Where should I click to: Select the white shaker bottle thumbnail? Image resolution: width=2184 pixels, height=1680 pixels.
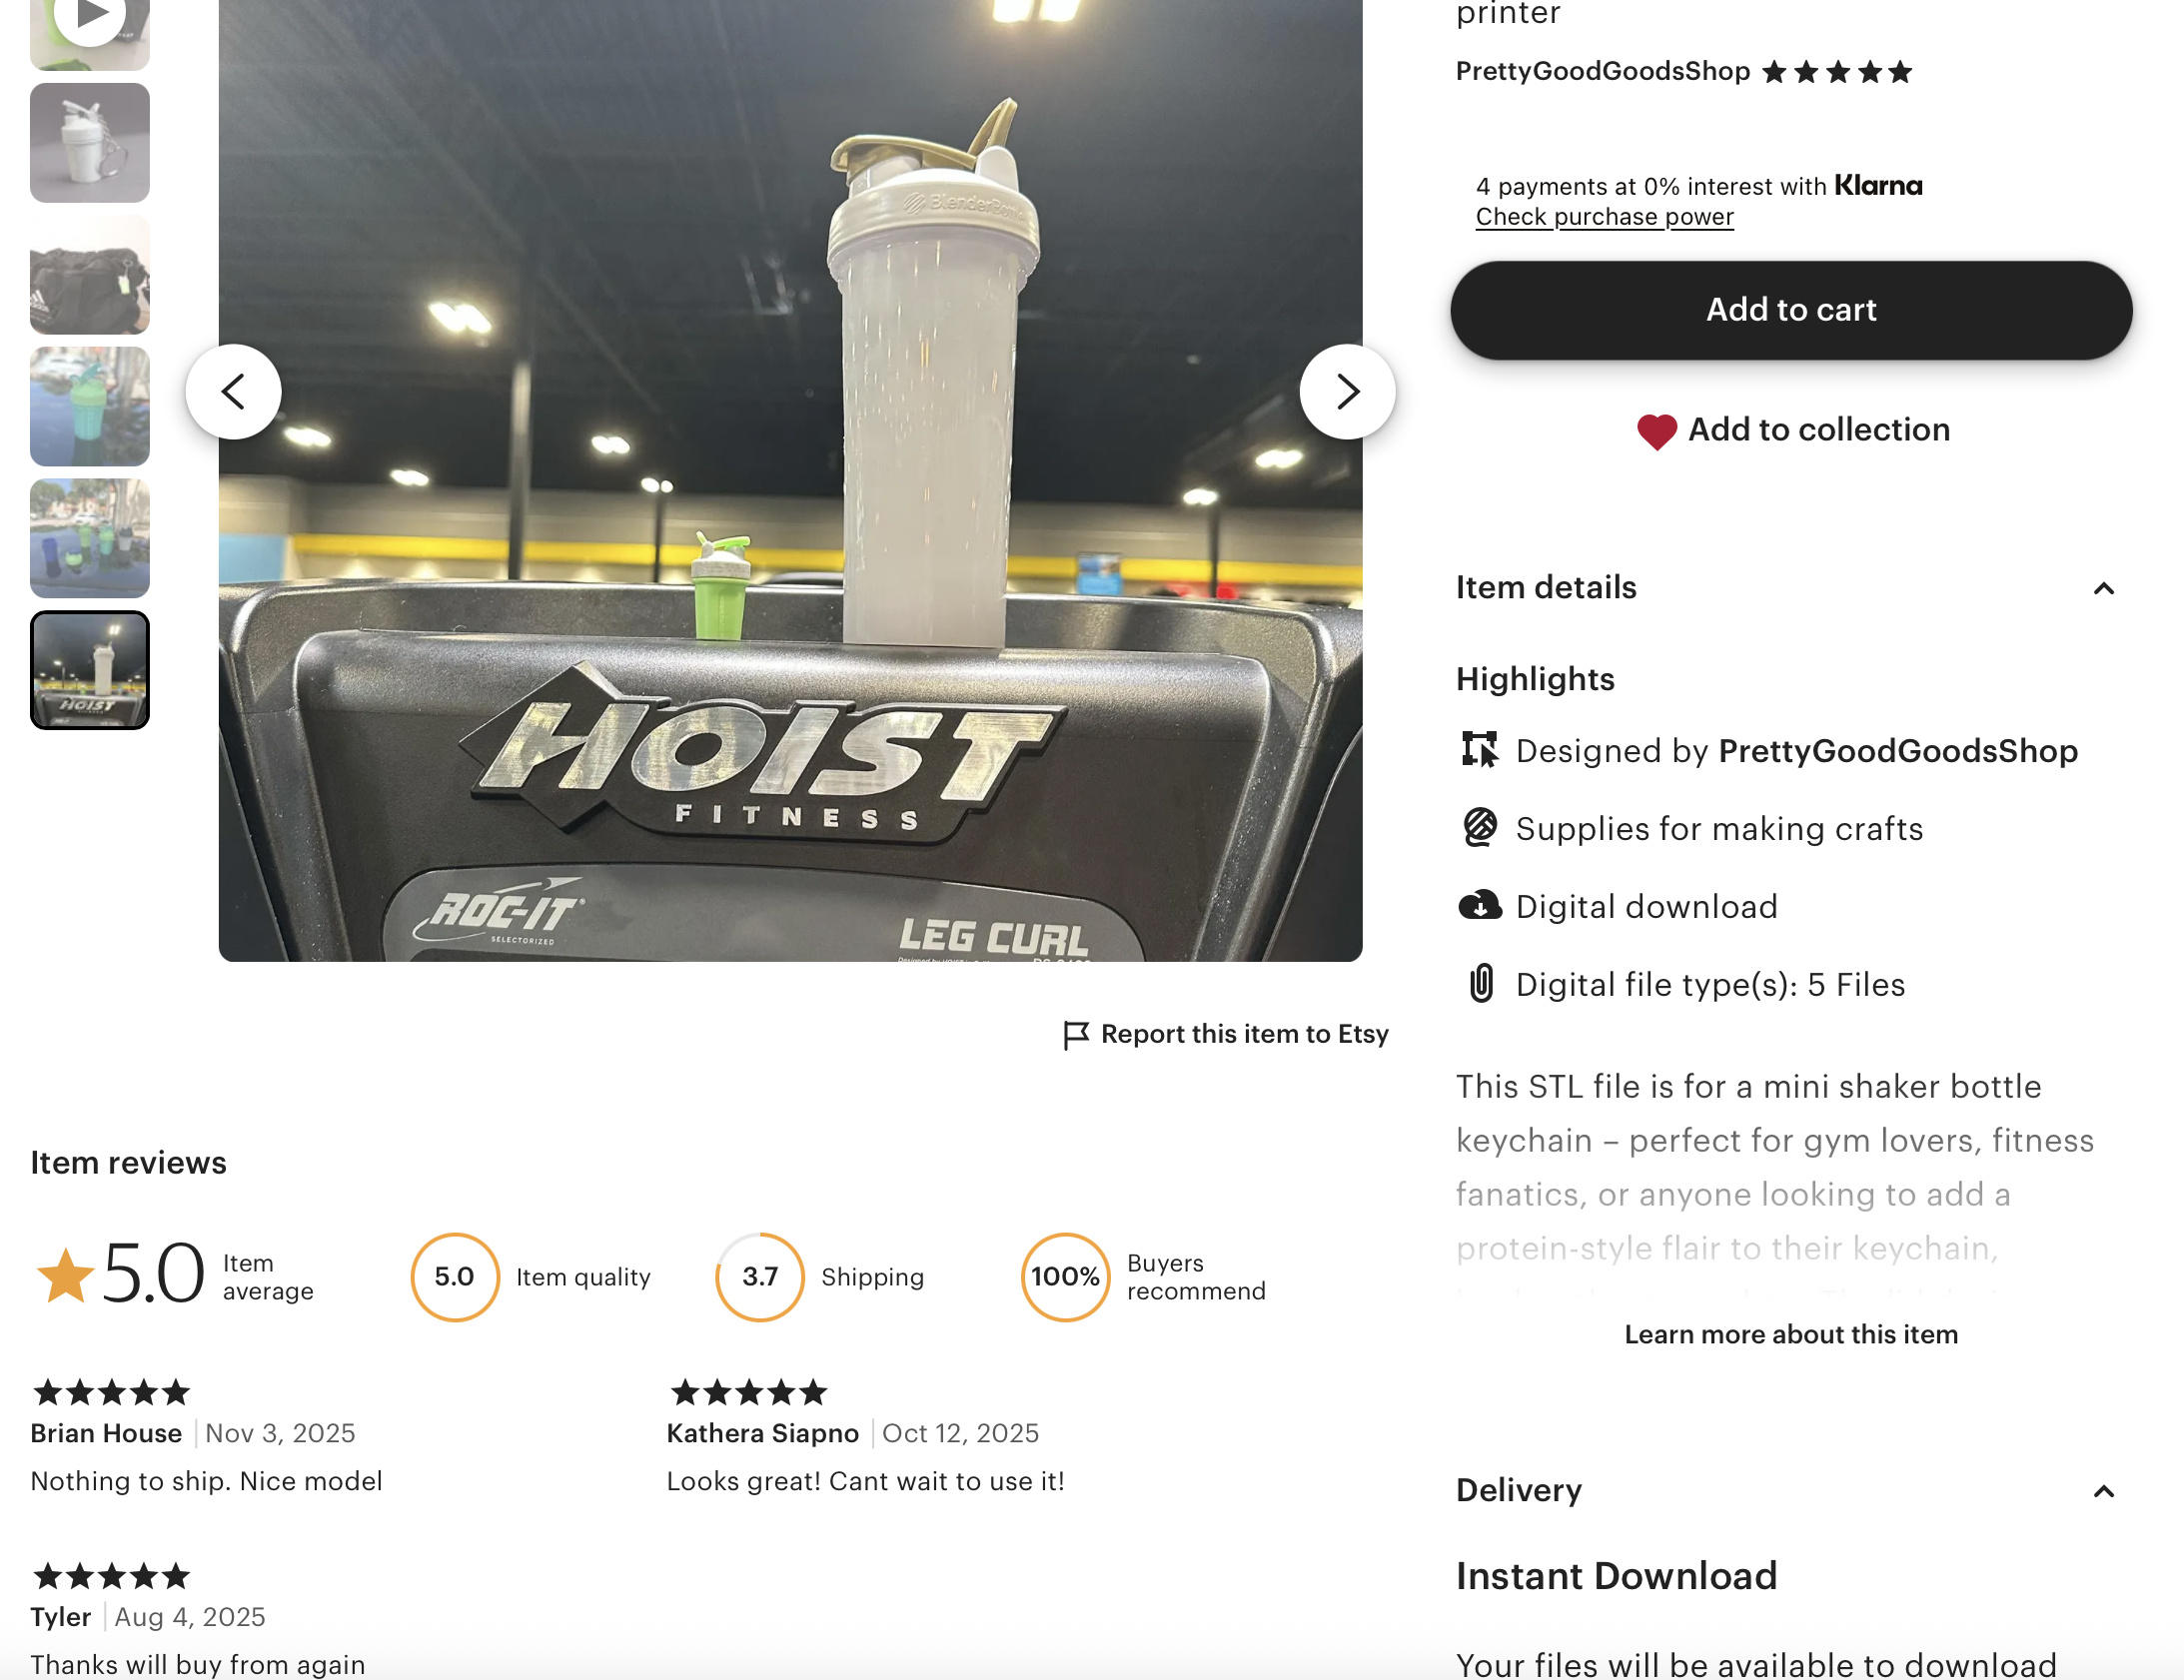[90, 143]
